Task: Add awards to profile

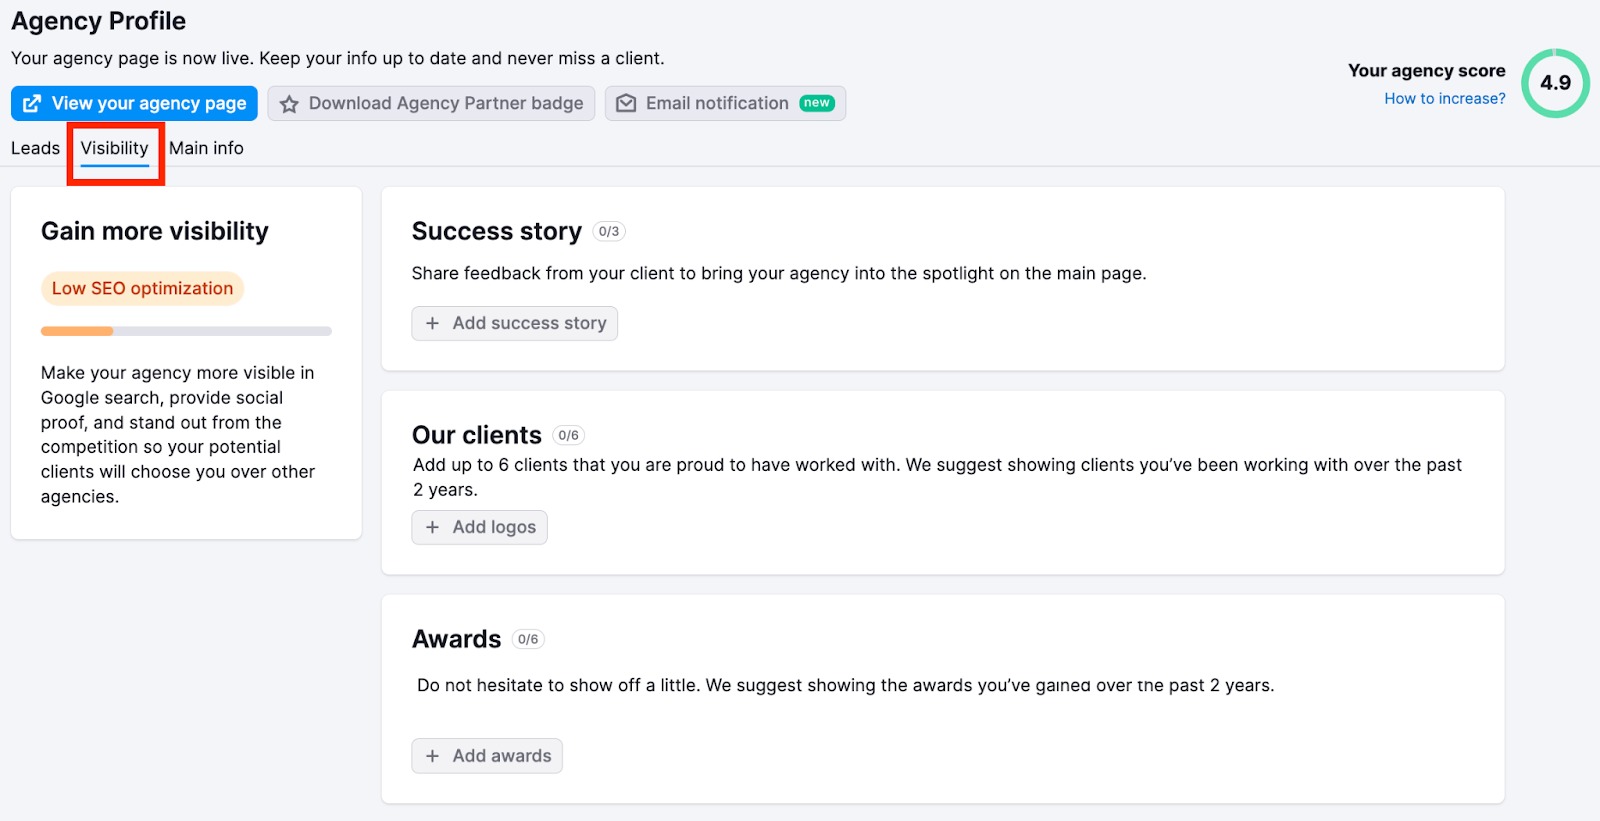Action: coord(487,756)
